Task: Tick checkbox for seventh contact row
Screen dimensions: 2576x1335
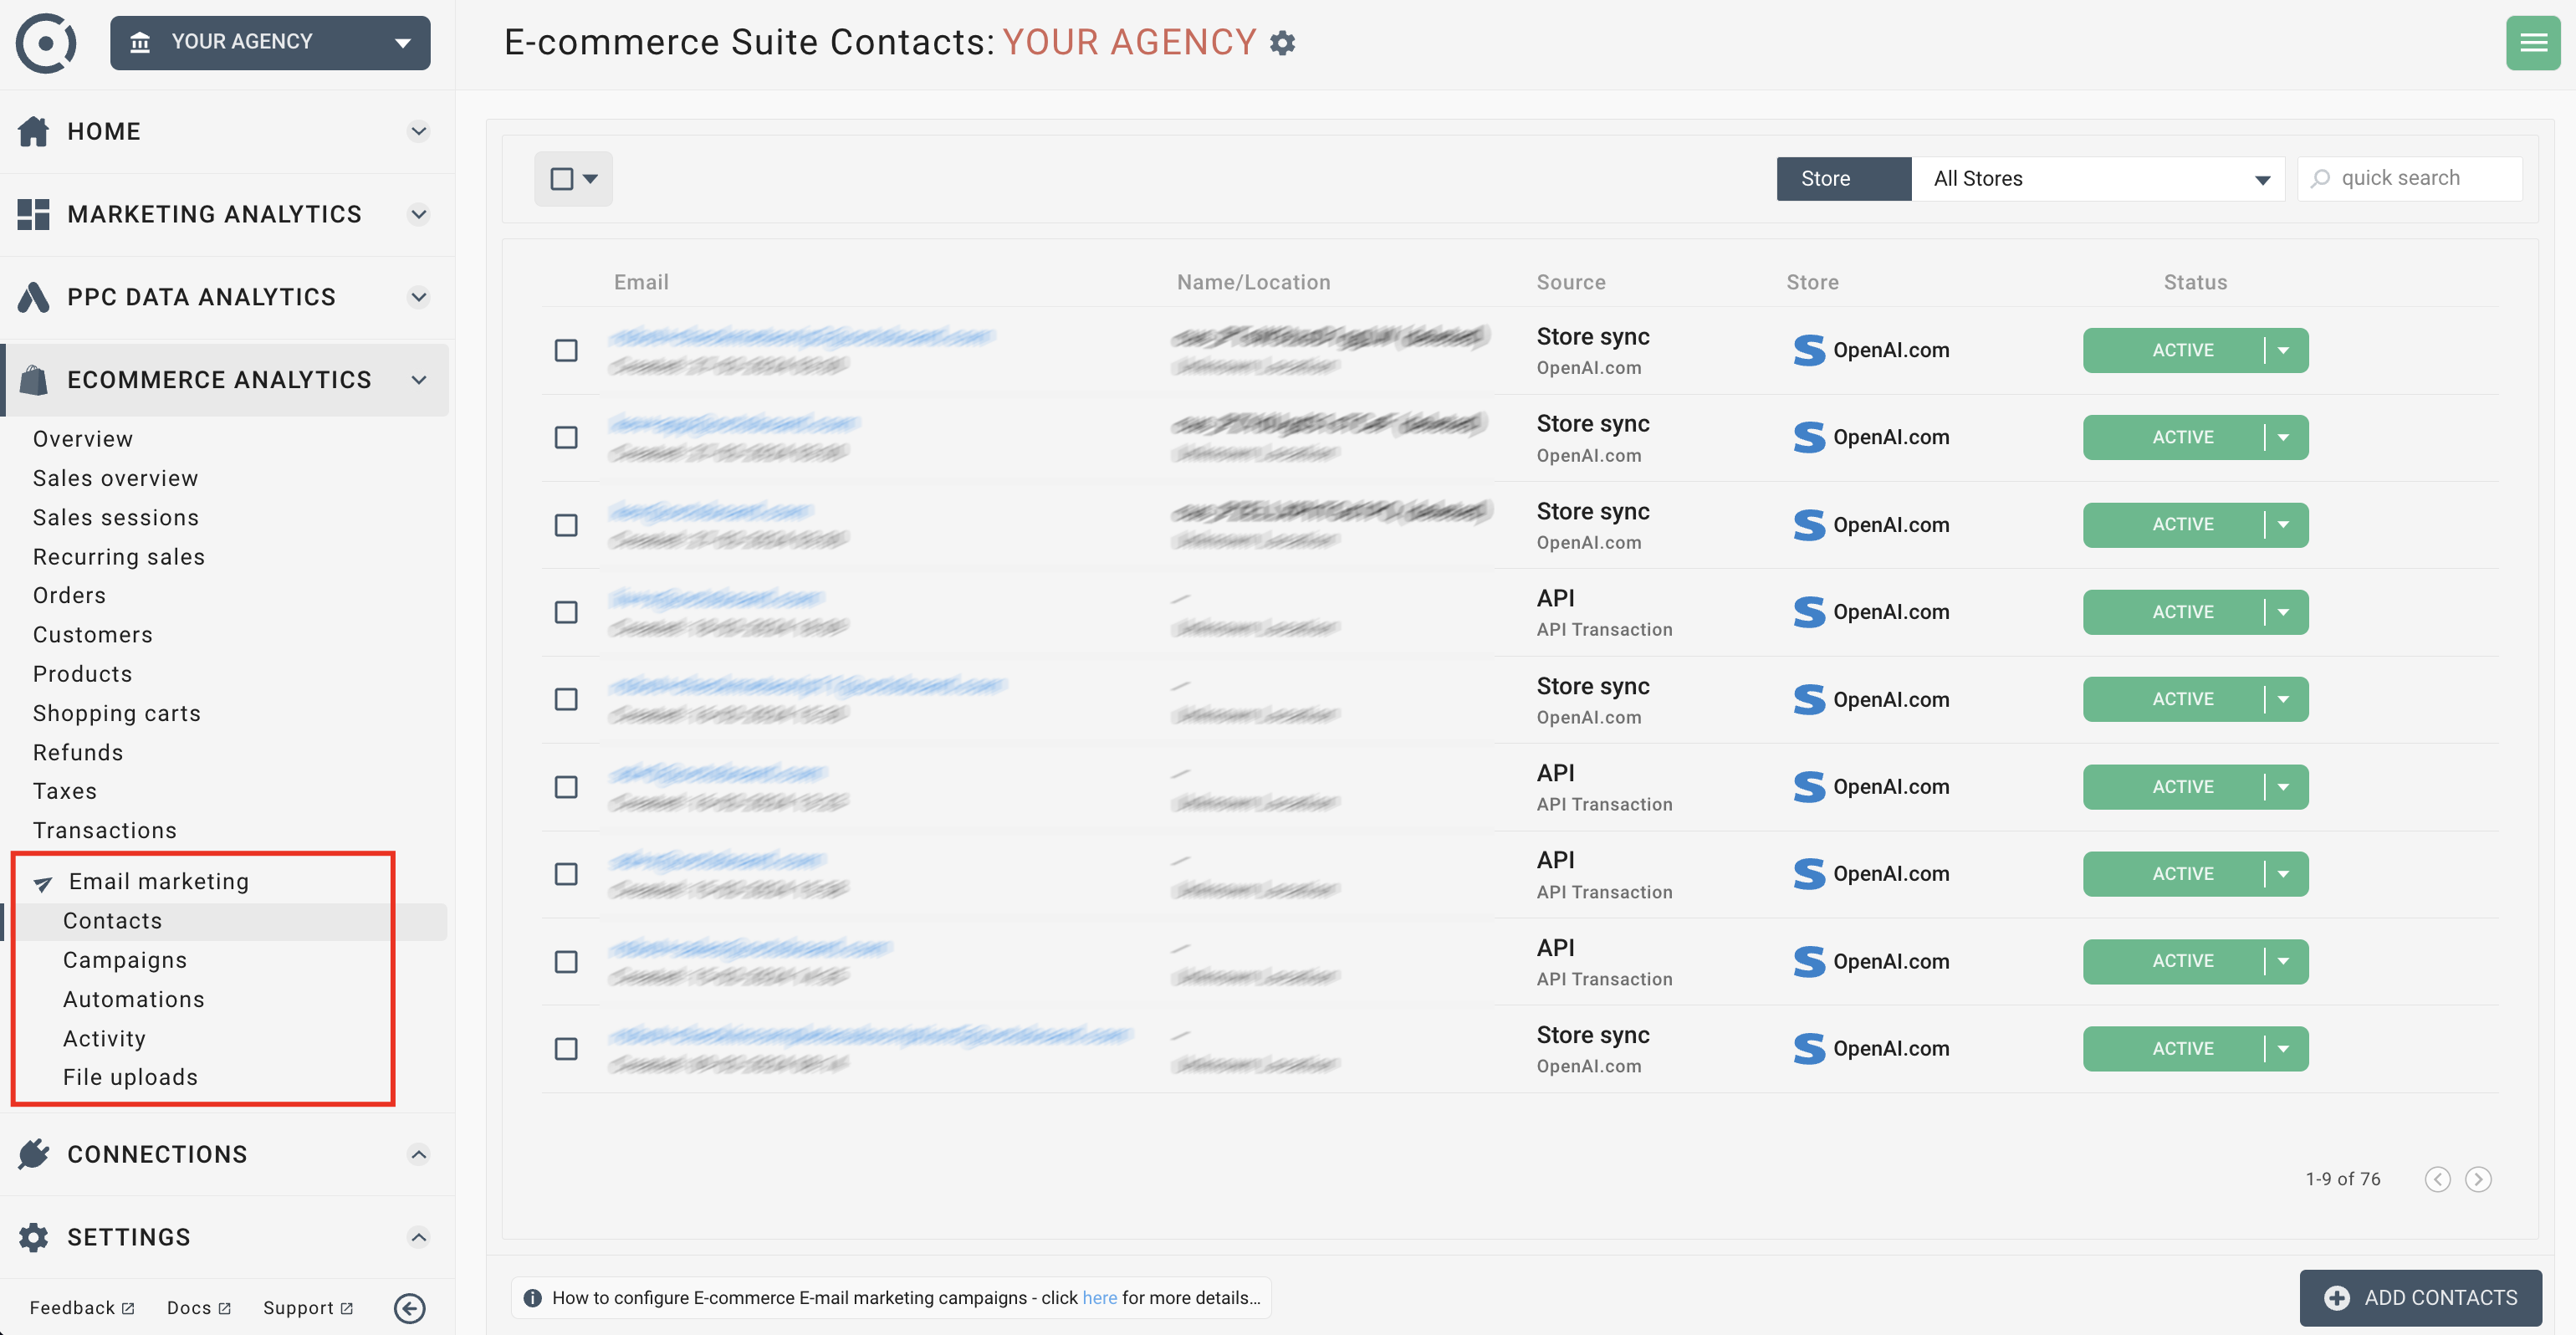Action: coord(566,874)
